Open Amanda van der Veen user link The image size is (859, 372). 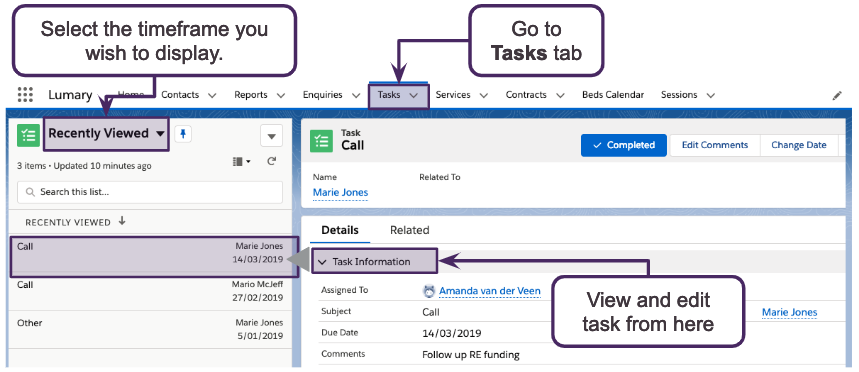(x=490, y=291)
